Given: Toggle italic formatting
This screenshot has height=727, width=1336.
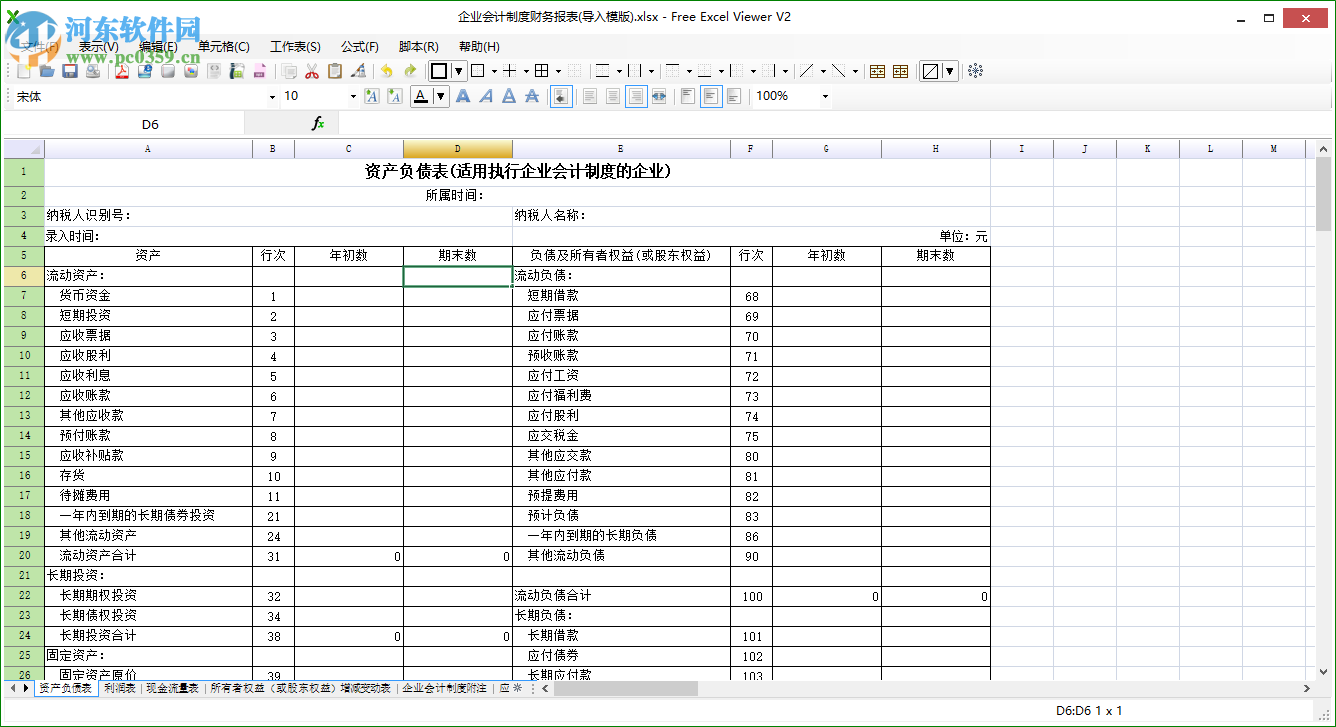Looking at the screenshot, I should pos(485,96).
